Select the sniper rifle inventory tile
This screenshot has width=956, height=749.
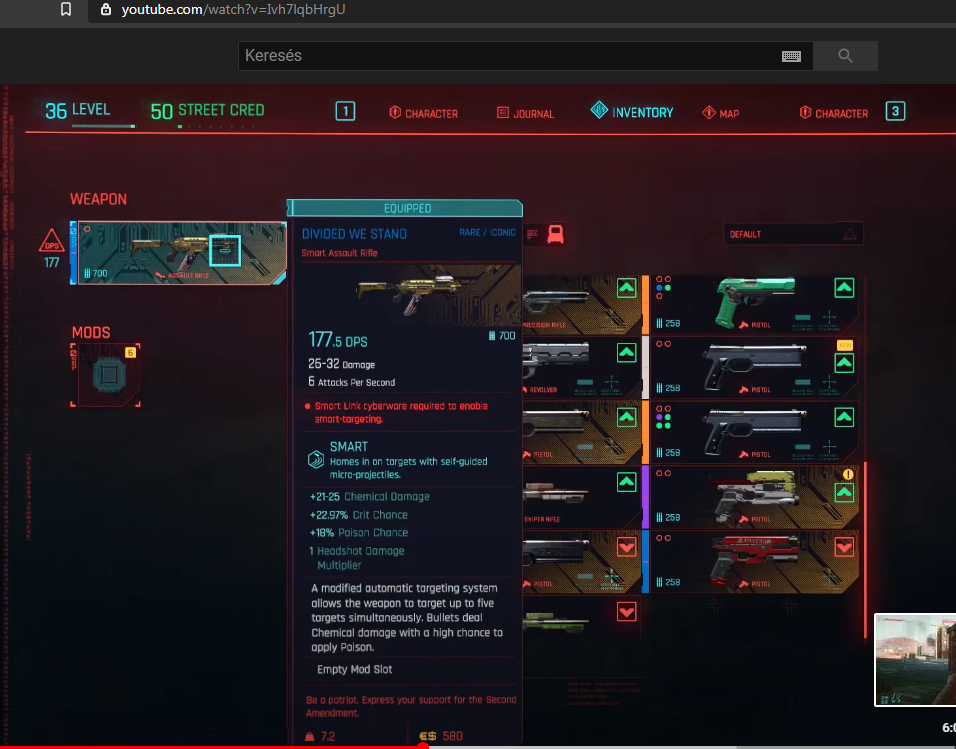582,497
